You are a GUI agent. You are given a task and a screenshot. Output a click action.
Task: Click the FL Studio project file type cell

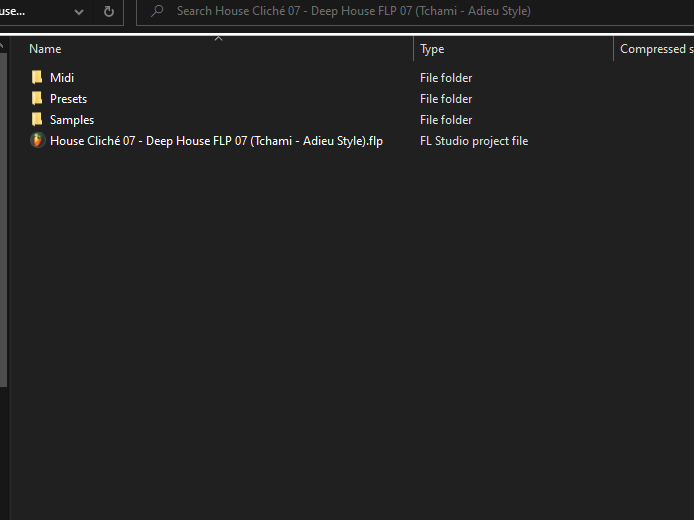(x=474, y=141)
